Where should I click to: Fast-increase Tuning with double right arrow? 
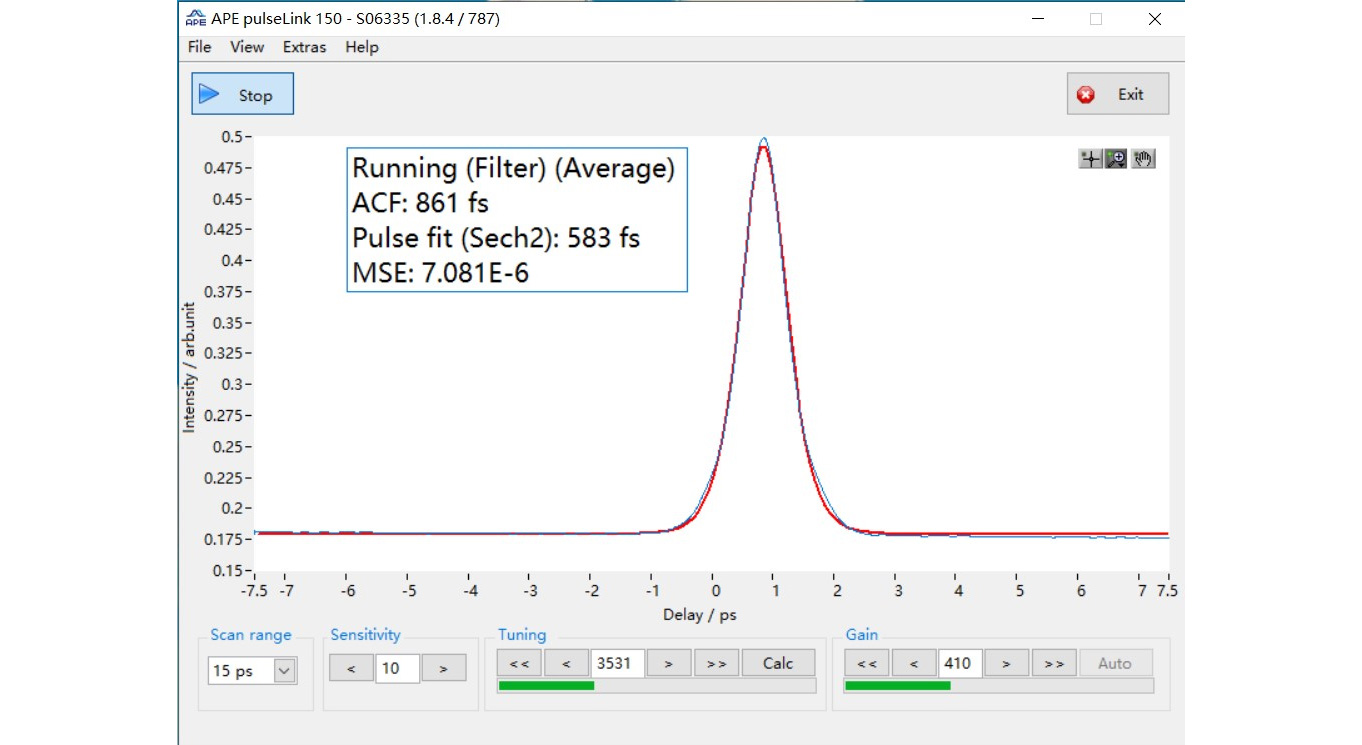click(716, 663)
